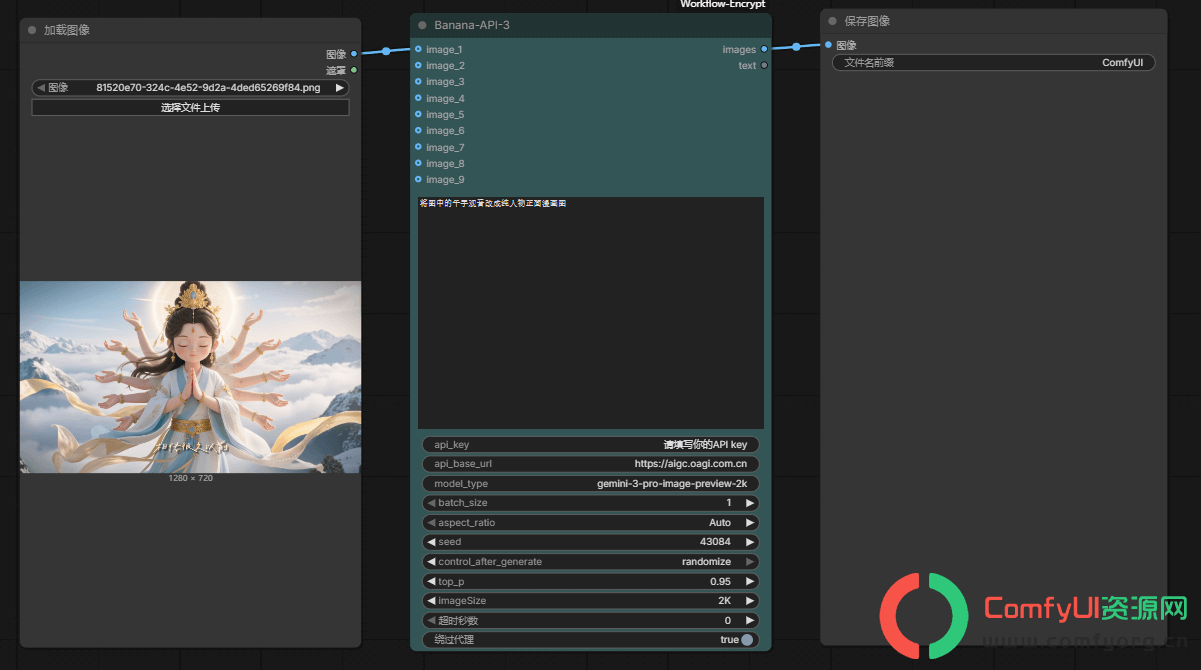The image size is (1201, 670).
Task: Click the 保存图像 node title
Action: (x=867, y=21)
